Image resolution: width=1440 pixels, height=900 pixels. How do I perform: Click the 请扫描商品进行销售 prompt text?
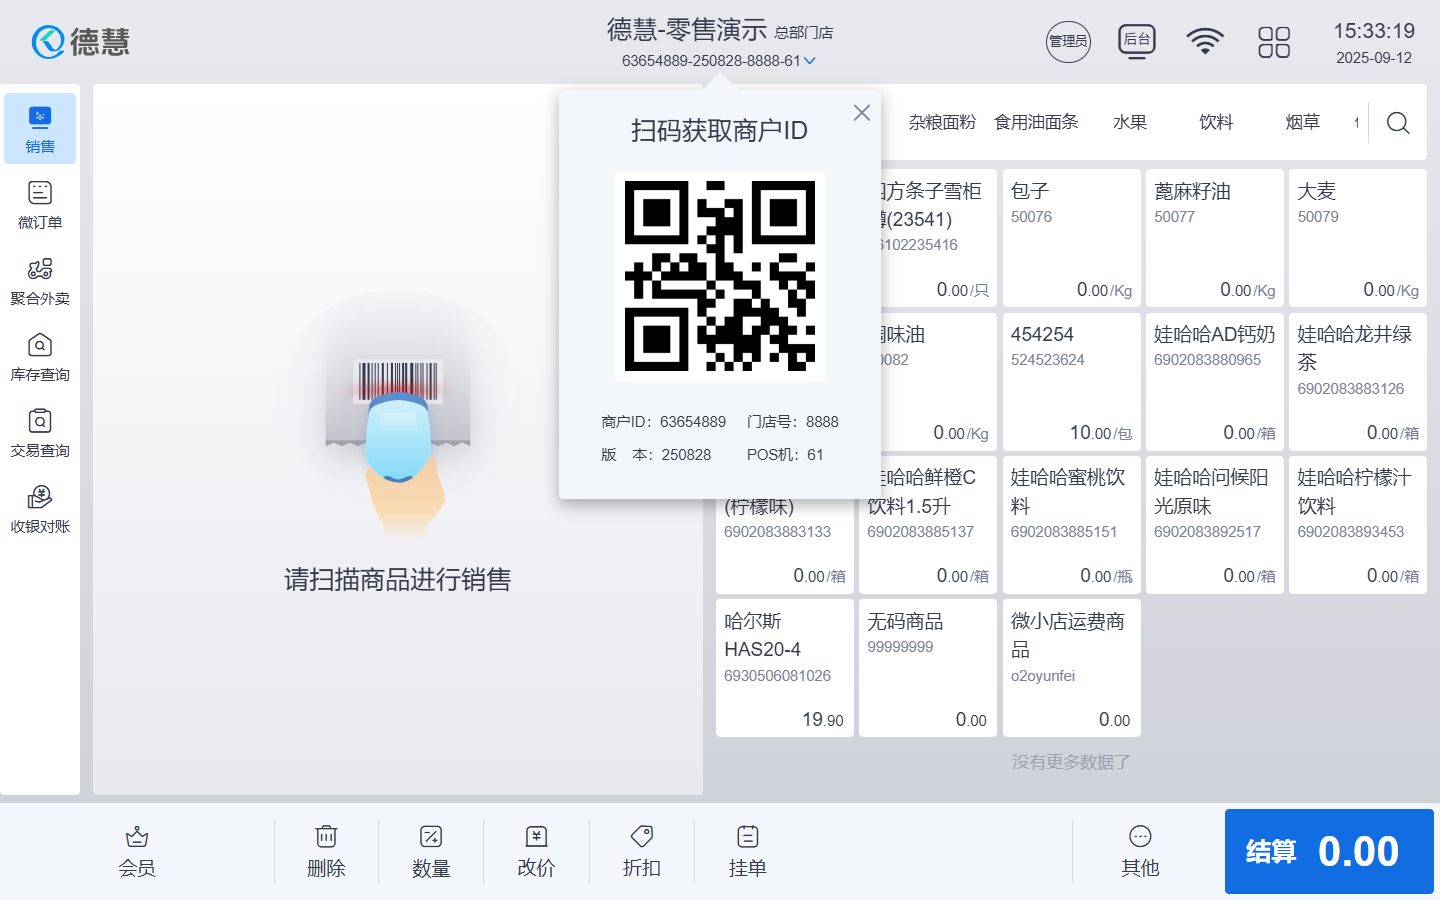point(398,580)
